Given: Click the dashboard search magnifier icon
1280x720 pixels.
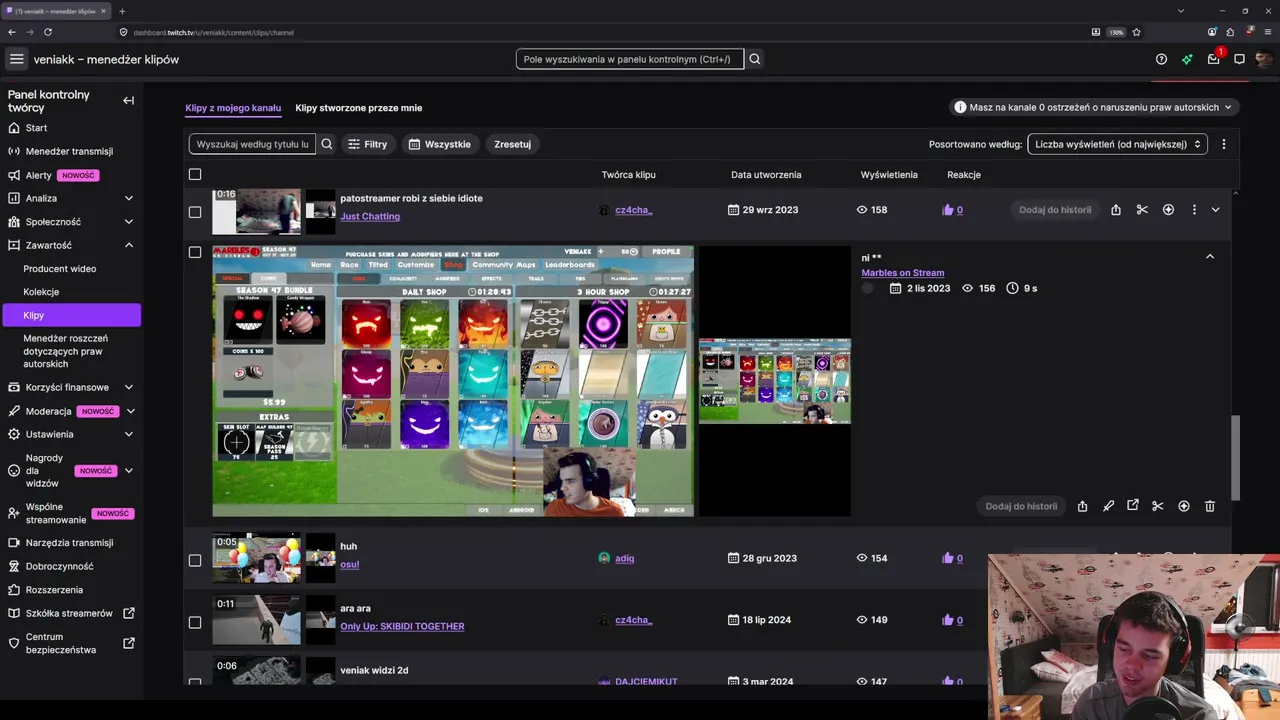Looking at the screenshot, I should (755, 59).
